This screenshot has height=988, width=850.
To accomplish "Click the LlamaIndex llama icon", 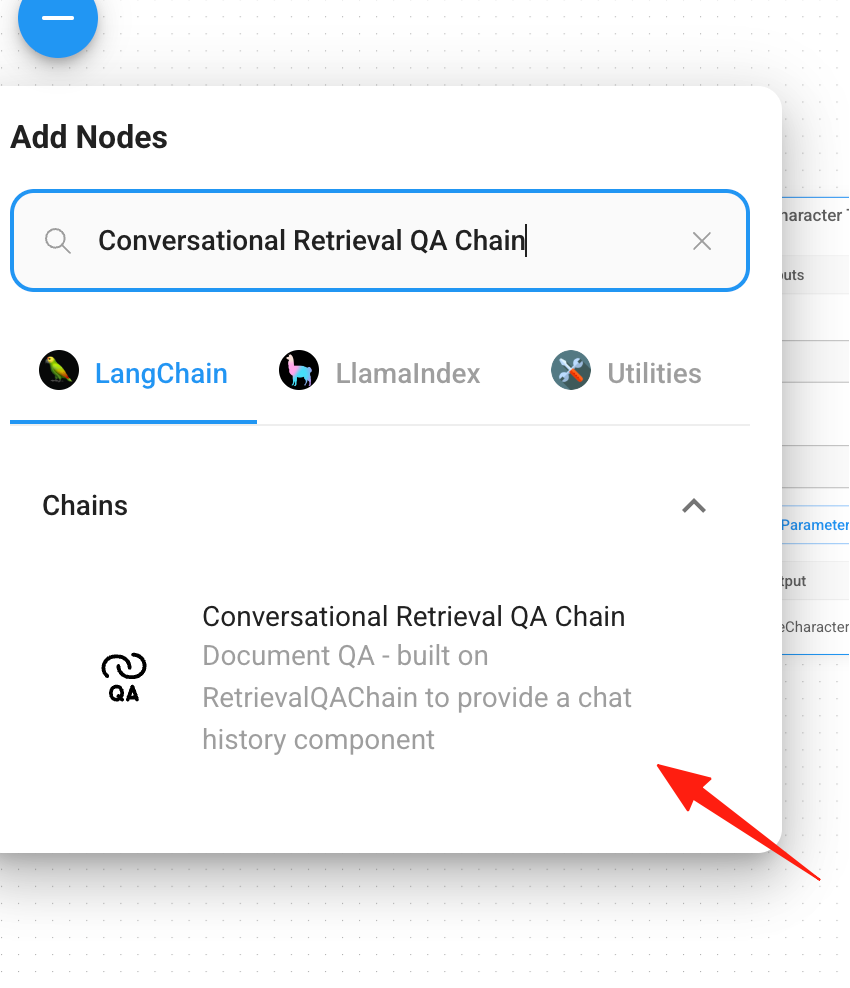I will pyautogui.click(x=299, y=370).
